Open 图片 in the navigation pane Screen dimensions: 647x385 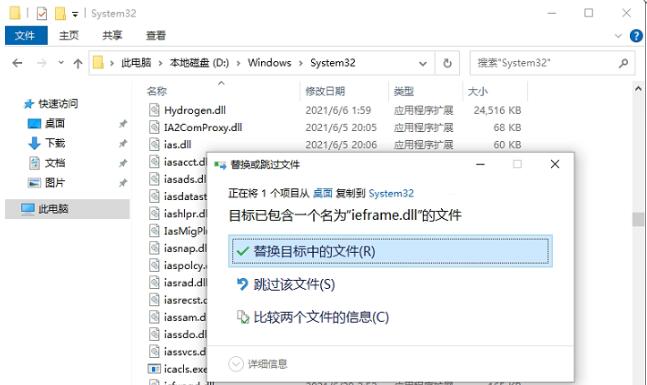coord(55,183)
